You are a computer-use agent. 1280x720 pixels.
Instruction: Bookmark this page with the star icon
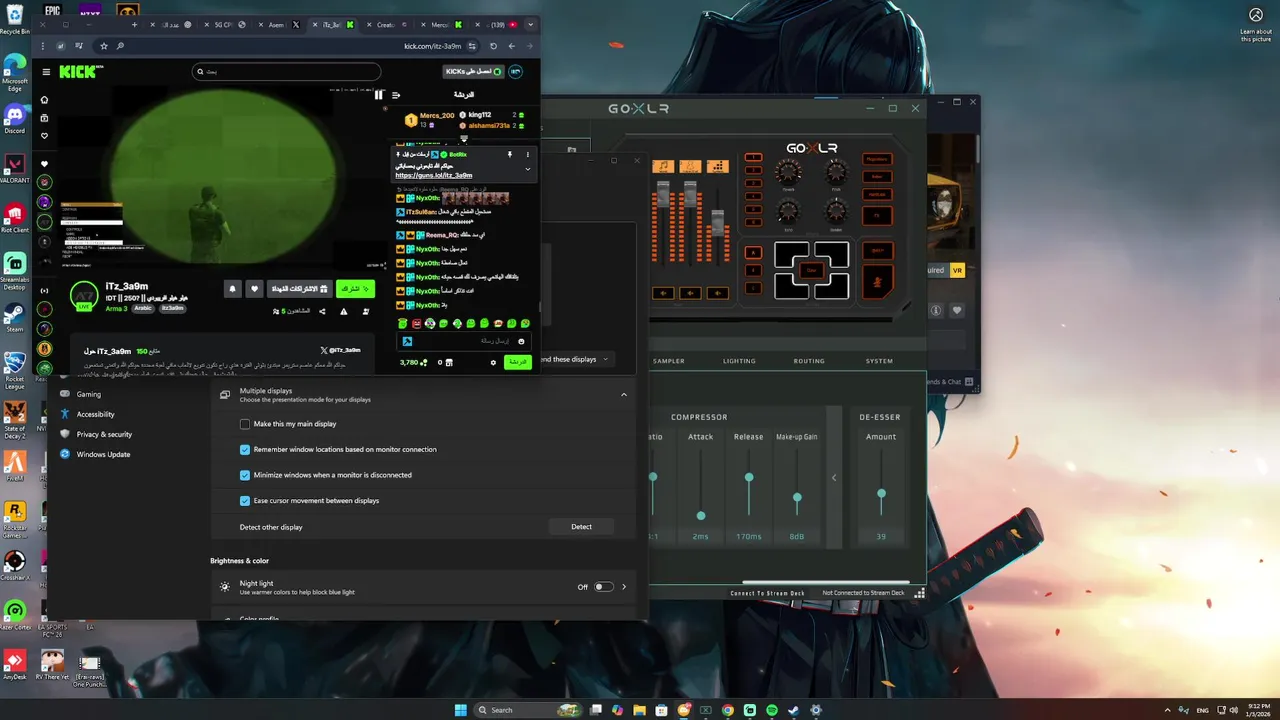pos(103,46)
